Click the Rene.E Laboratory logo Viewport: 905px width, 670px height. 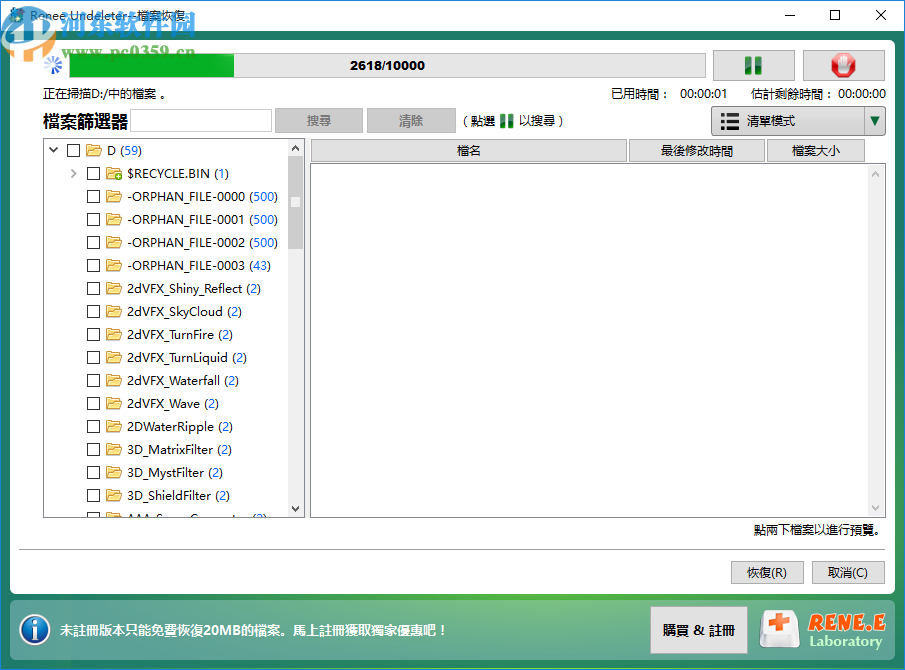(823, 630)
